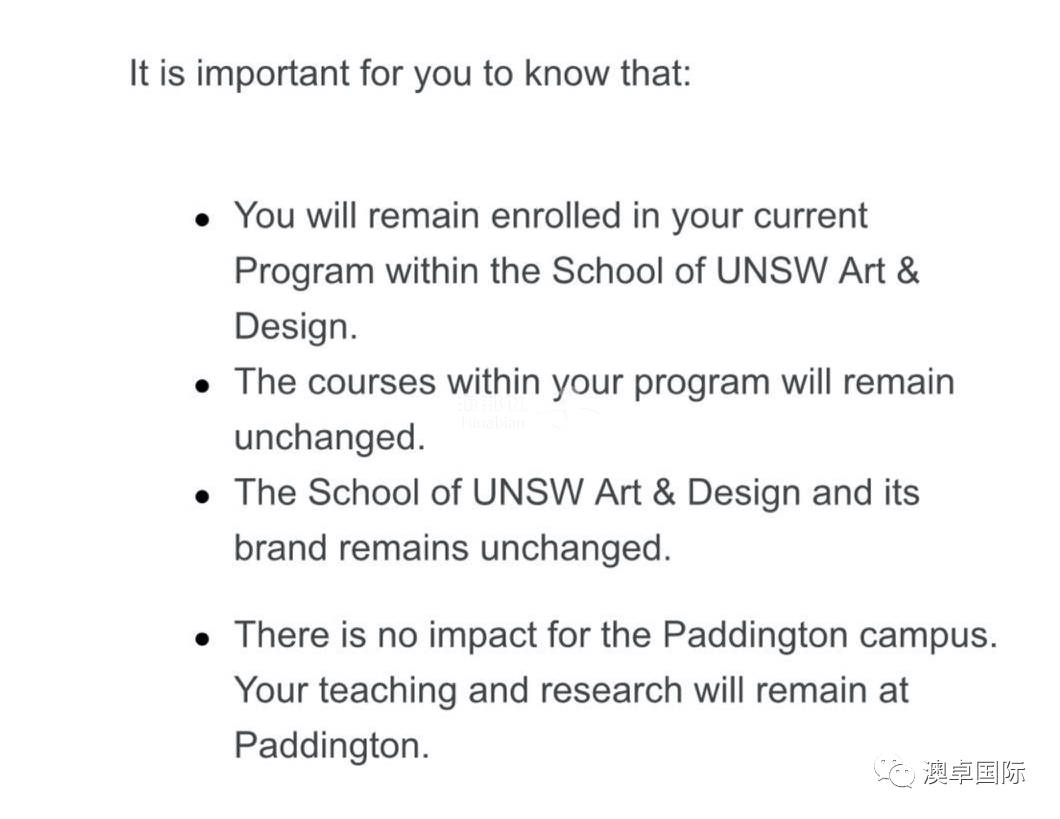Viewport: 1060px width, 819px height.
Task: Click the line 'There is no impact for the Paddington campus.'
Action: tap(616, 637)
